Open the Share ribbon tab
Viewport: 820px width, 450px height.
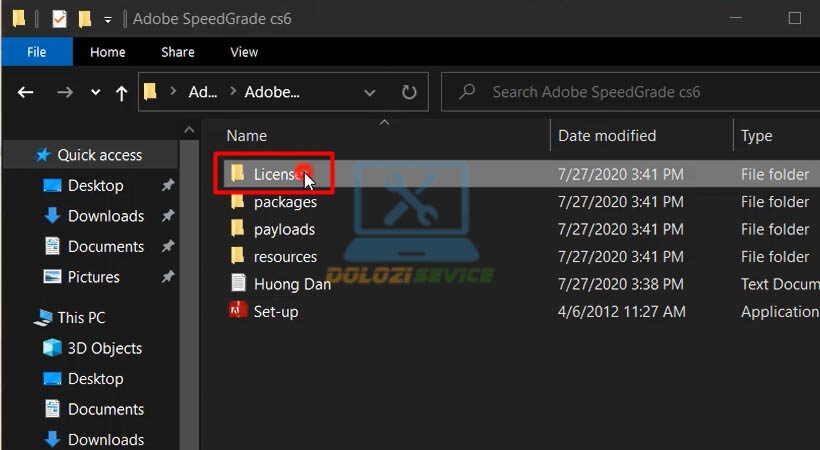tap(178, 52)
